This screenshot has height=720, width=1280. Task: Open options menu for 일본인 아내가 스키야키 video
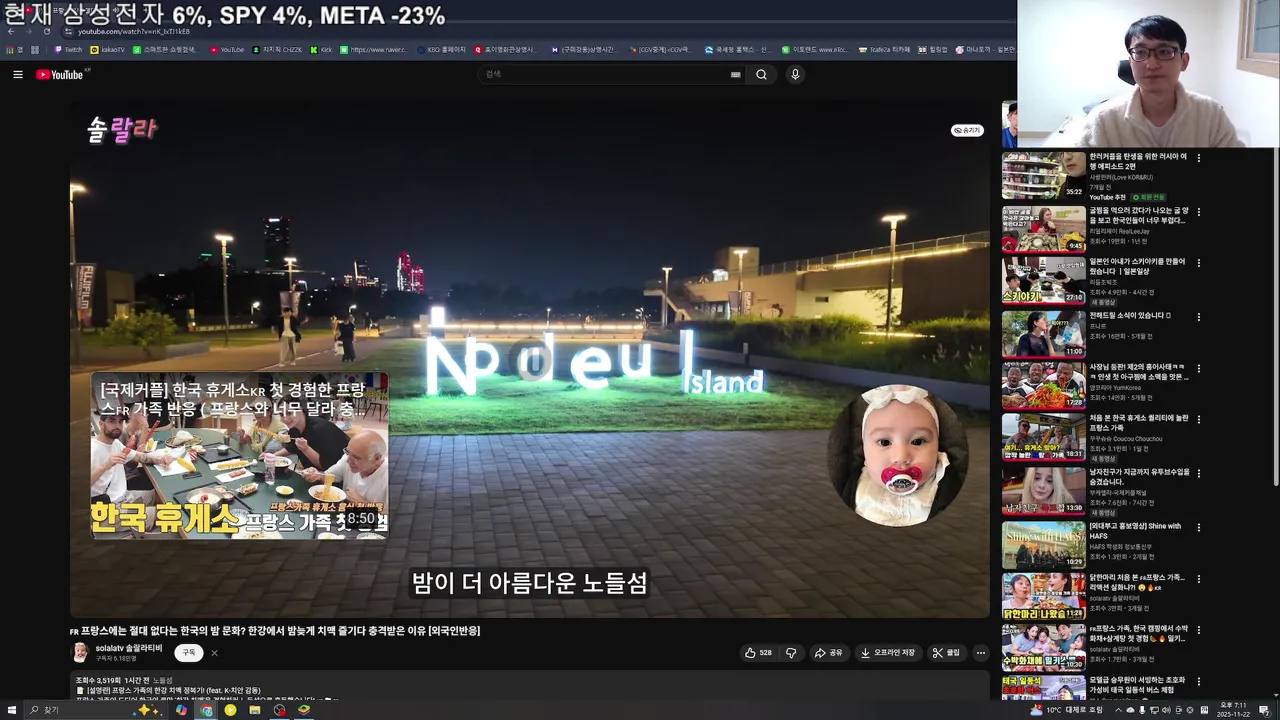pyautogui.click(x=1198, y=263)
